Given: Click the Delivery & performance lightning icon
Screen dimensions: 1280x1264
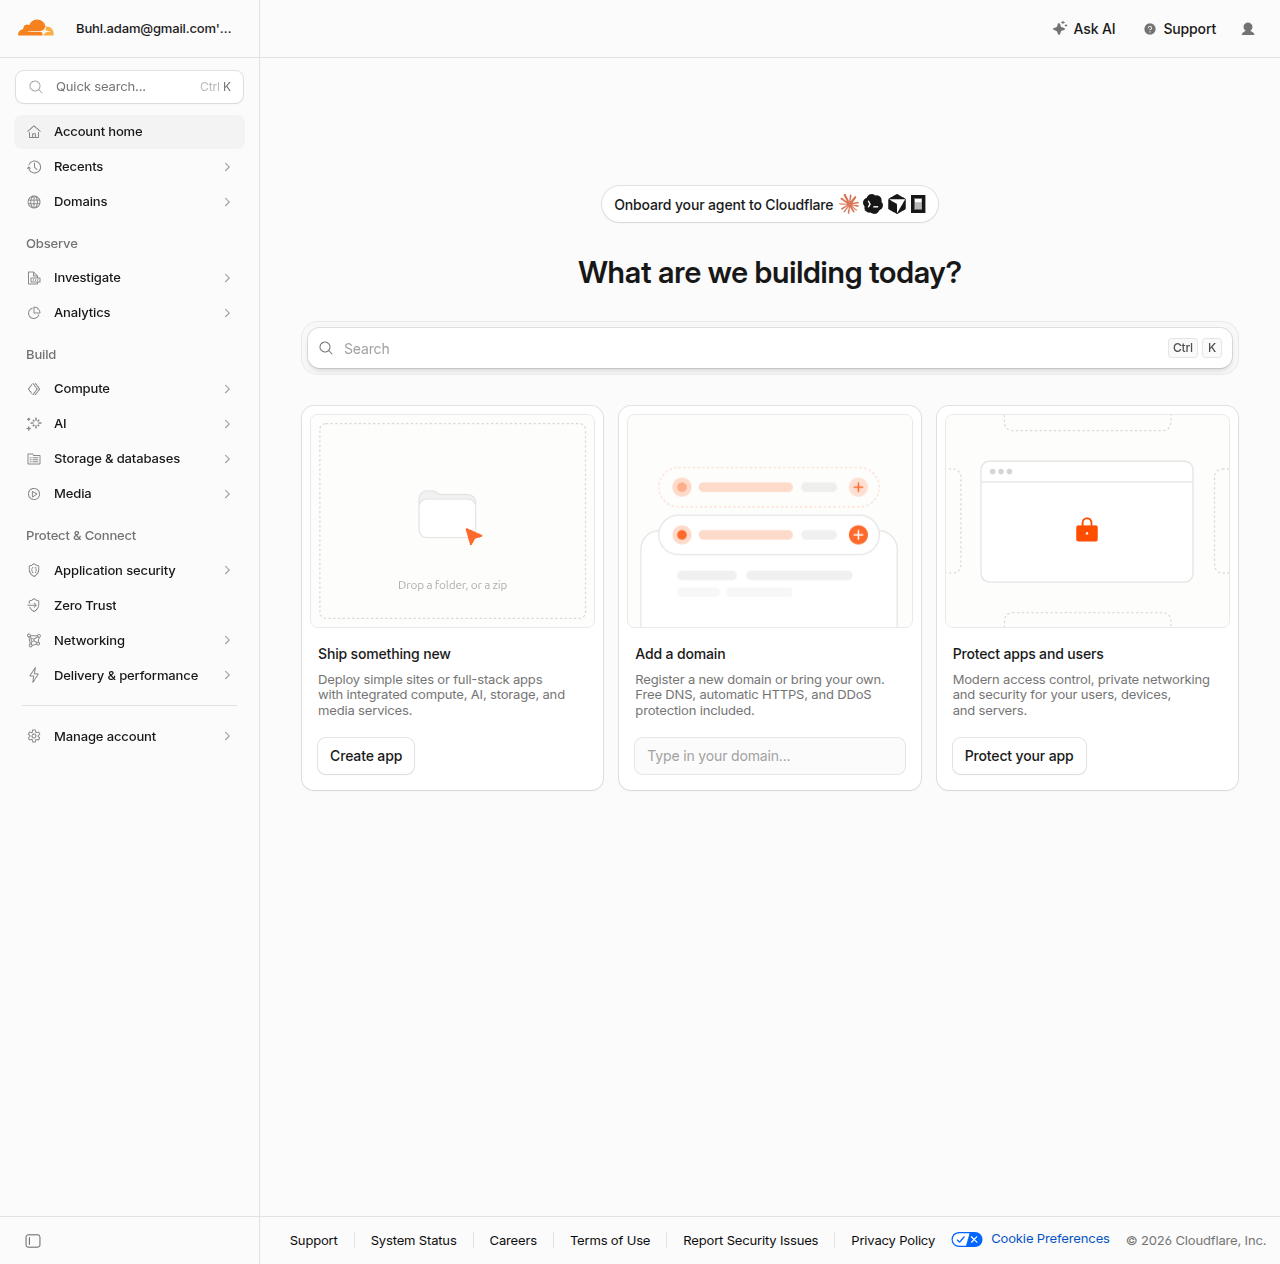Looking at the screenshot, I should (34, 675).
